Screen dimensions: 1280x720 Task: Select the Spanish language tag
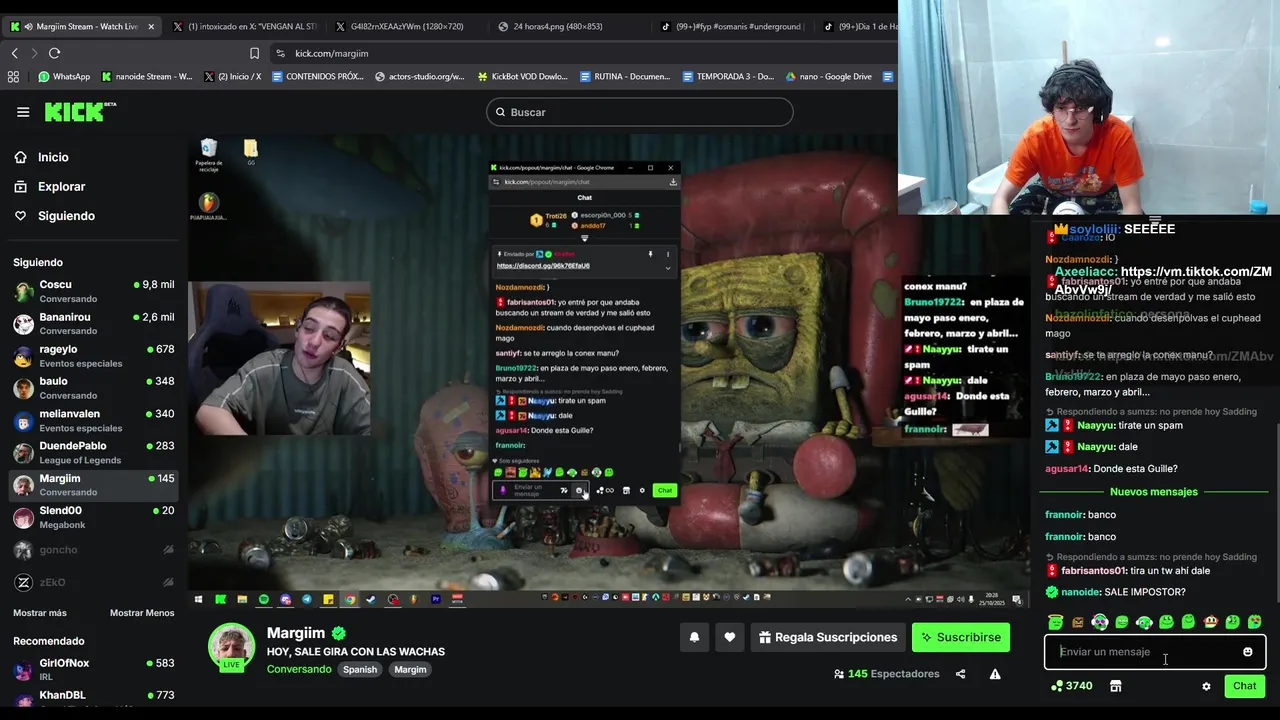(x=360, y=669)
